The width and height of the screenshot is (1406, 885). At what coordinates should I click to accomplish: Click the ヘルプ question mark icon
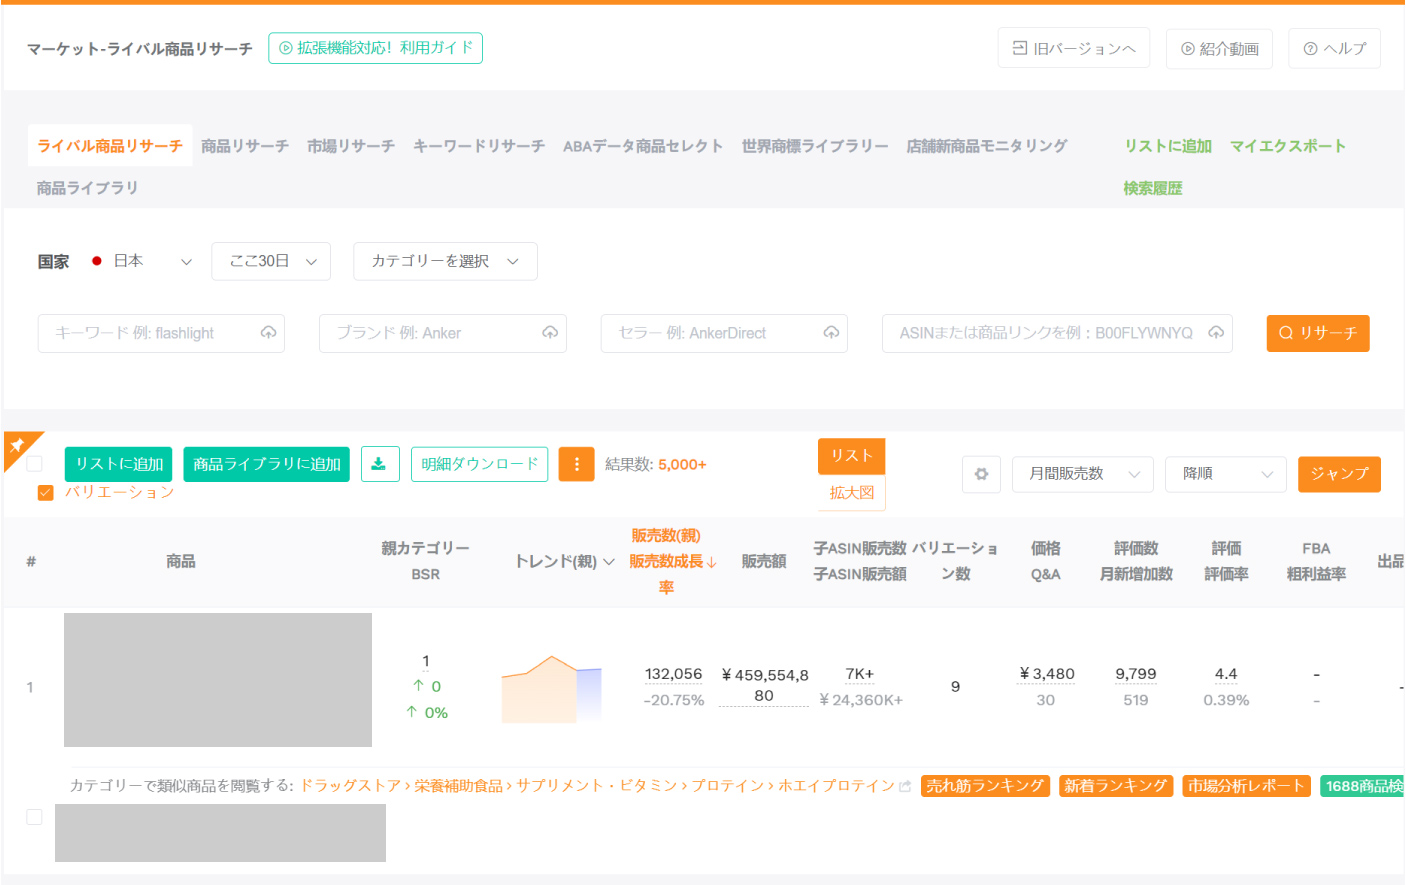1310,48
